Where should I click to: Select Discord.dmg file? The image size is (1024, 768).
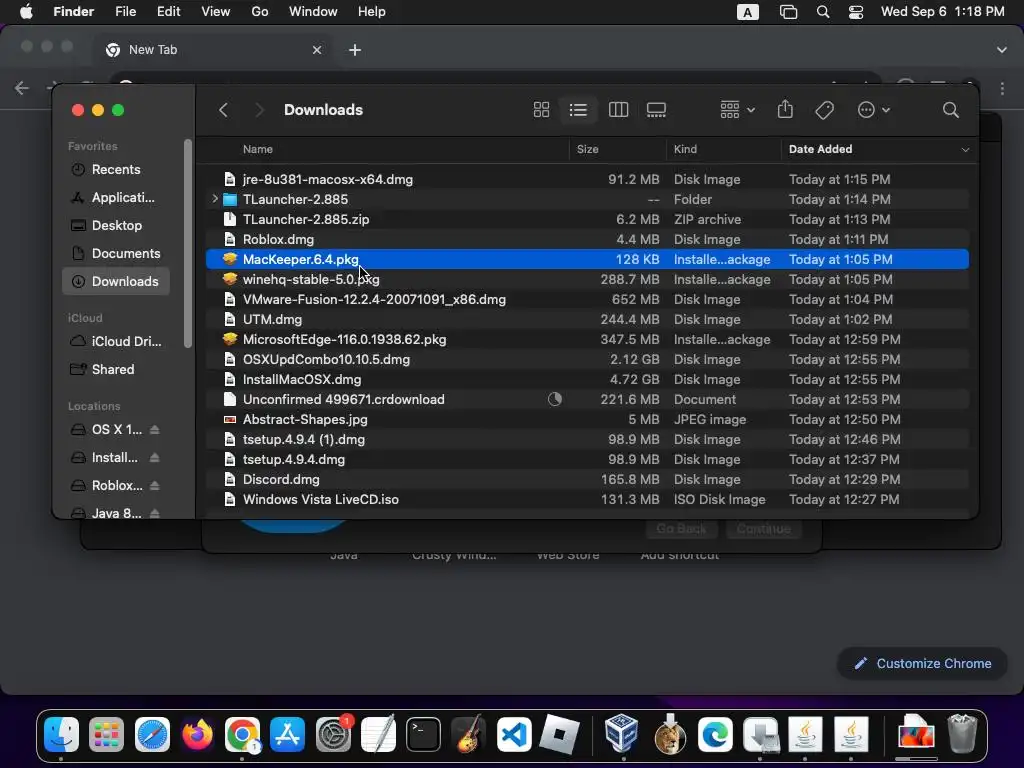587,479
